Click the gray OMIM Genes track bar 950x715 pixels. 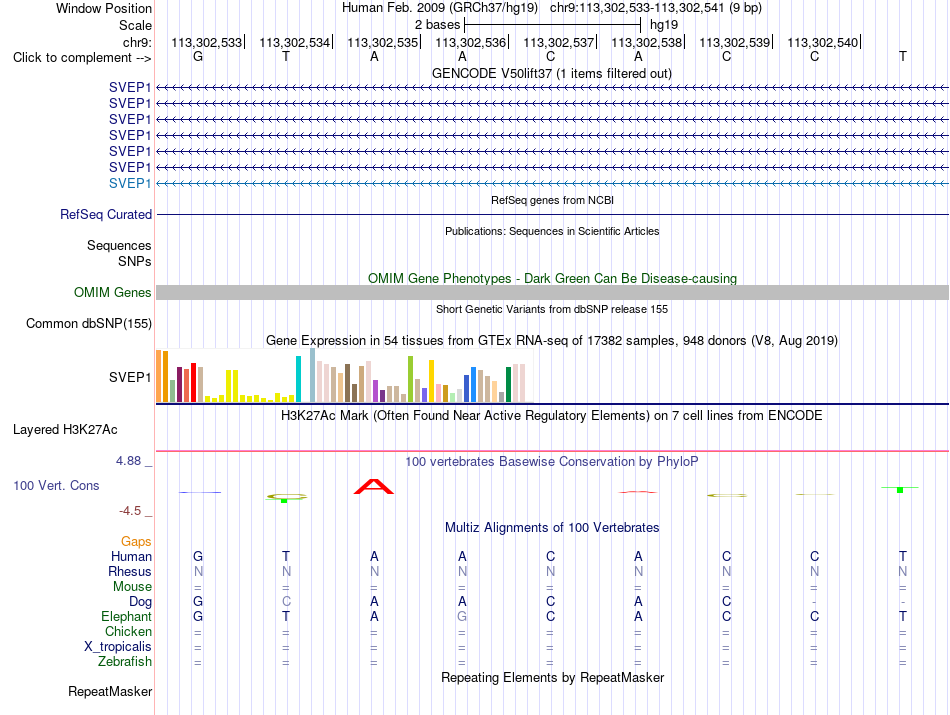click(x=552, y=293)
